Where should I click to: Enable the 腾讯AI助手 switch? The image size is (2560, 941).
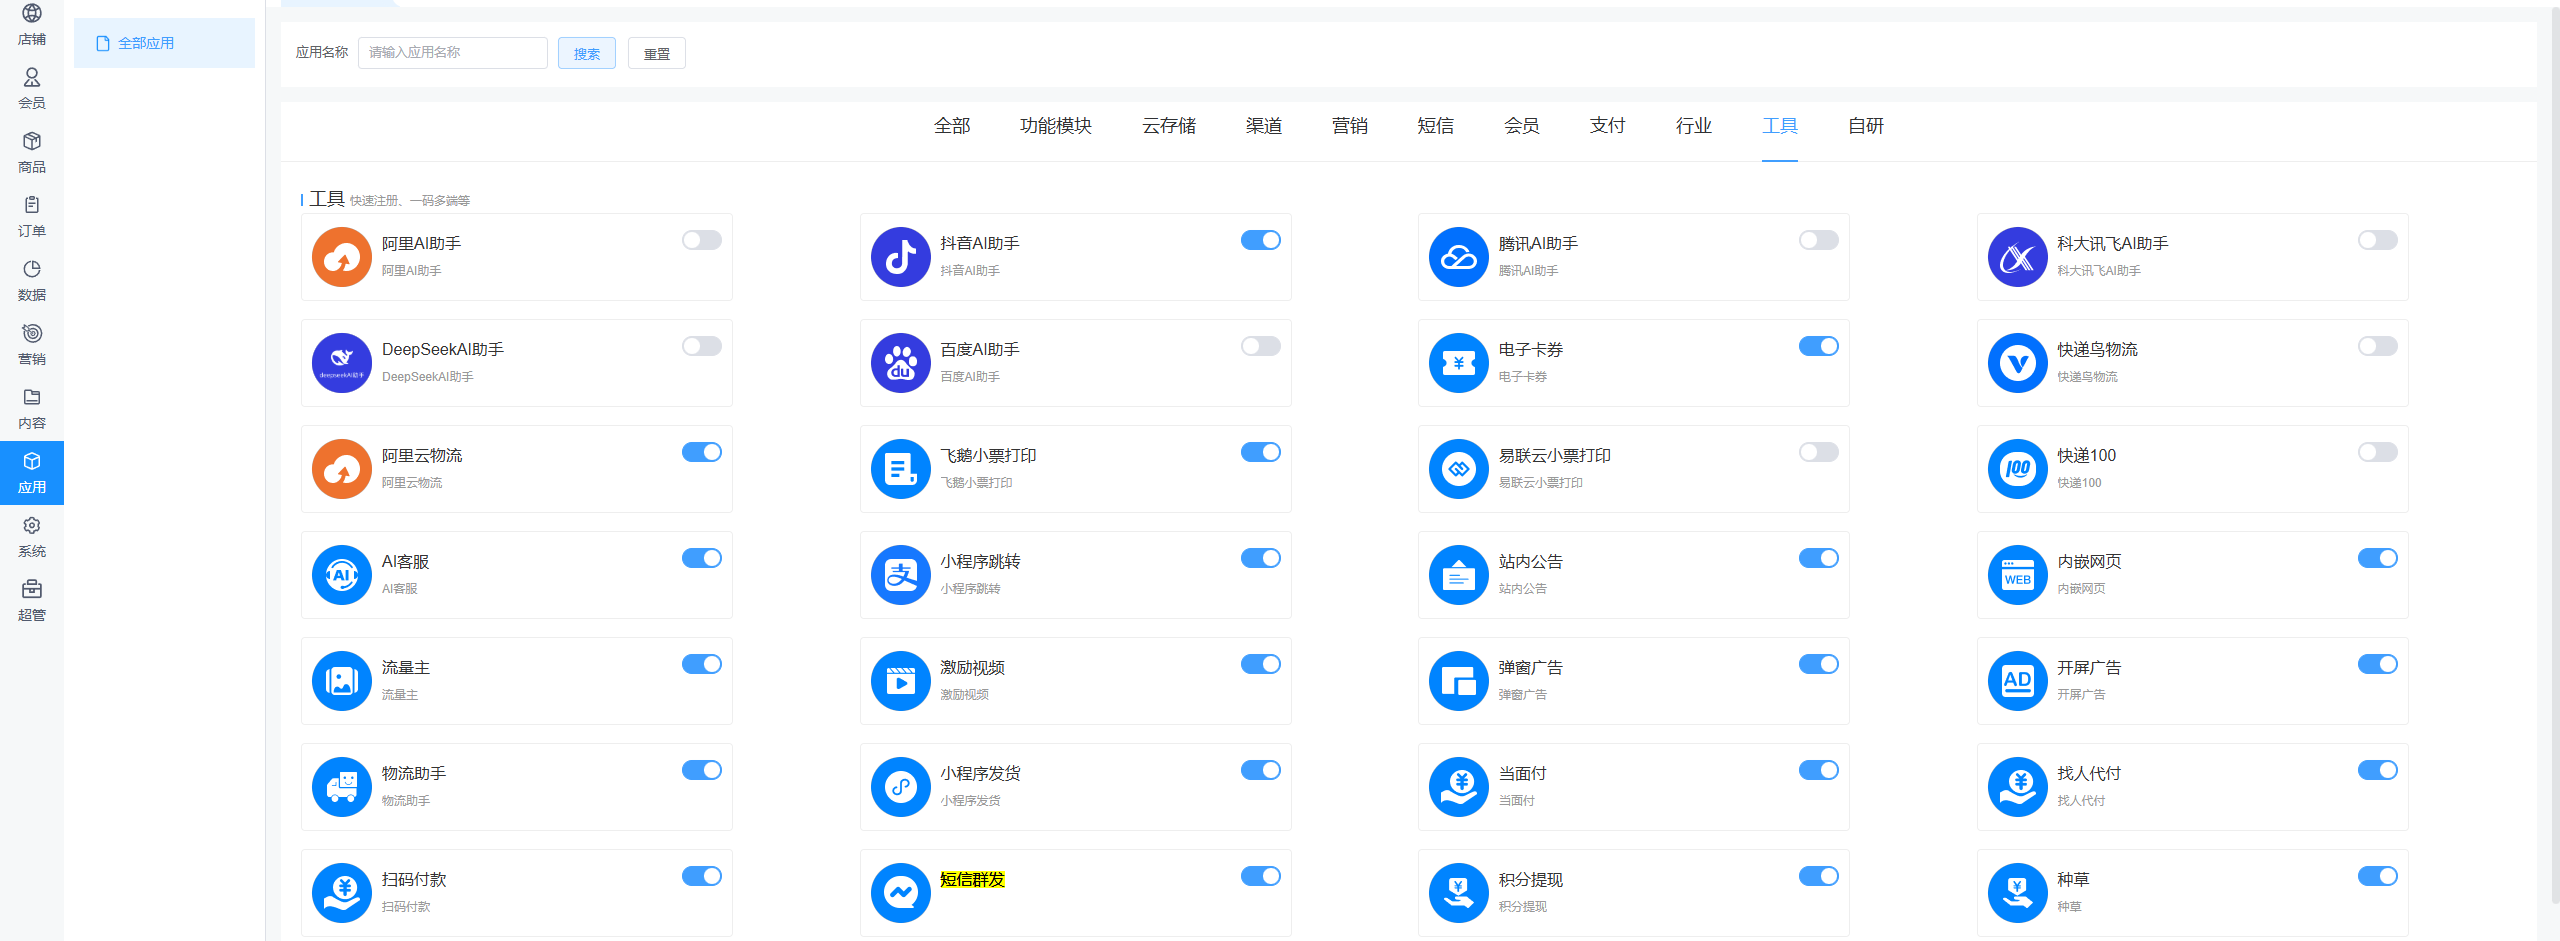click(x=1819, y=240)
